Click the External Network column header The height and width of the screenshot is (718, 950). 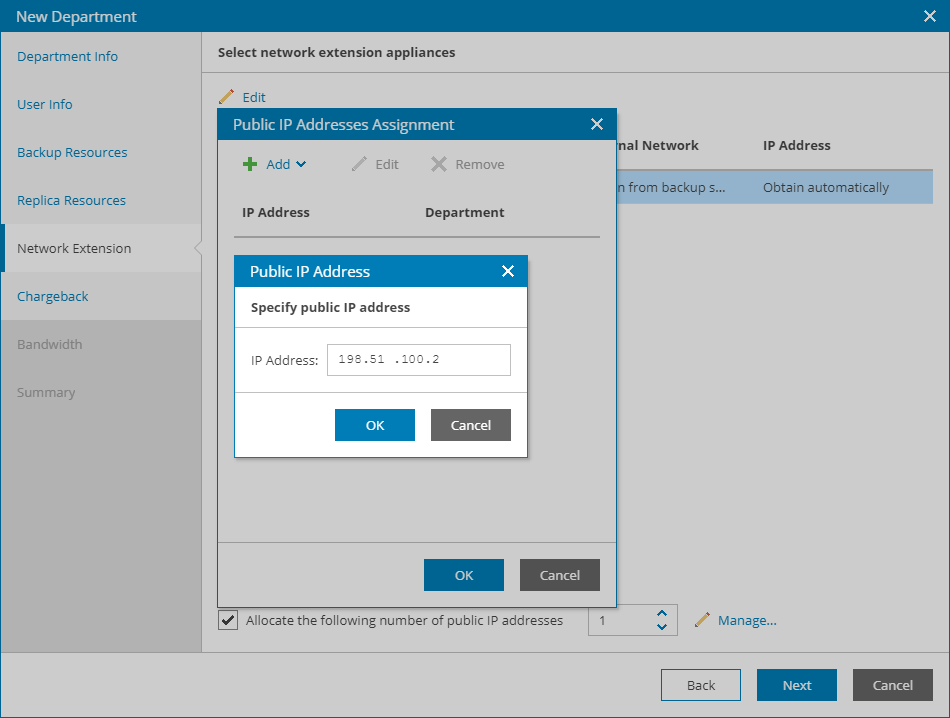coord(658,145)
